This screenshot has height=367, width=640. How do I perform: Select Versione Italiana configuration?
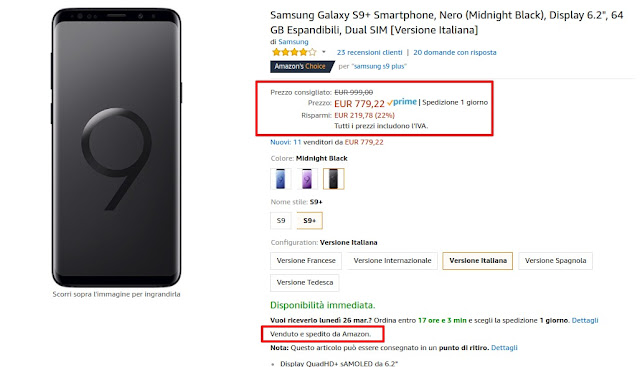click(x=478, y=260)
